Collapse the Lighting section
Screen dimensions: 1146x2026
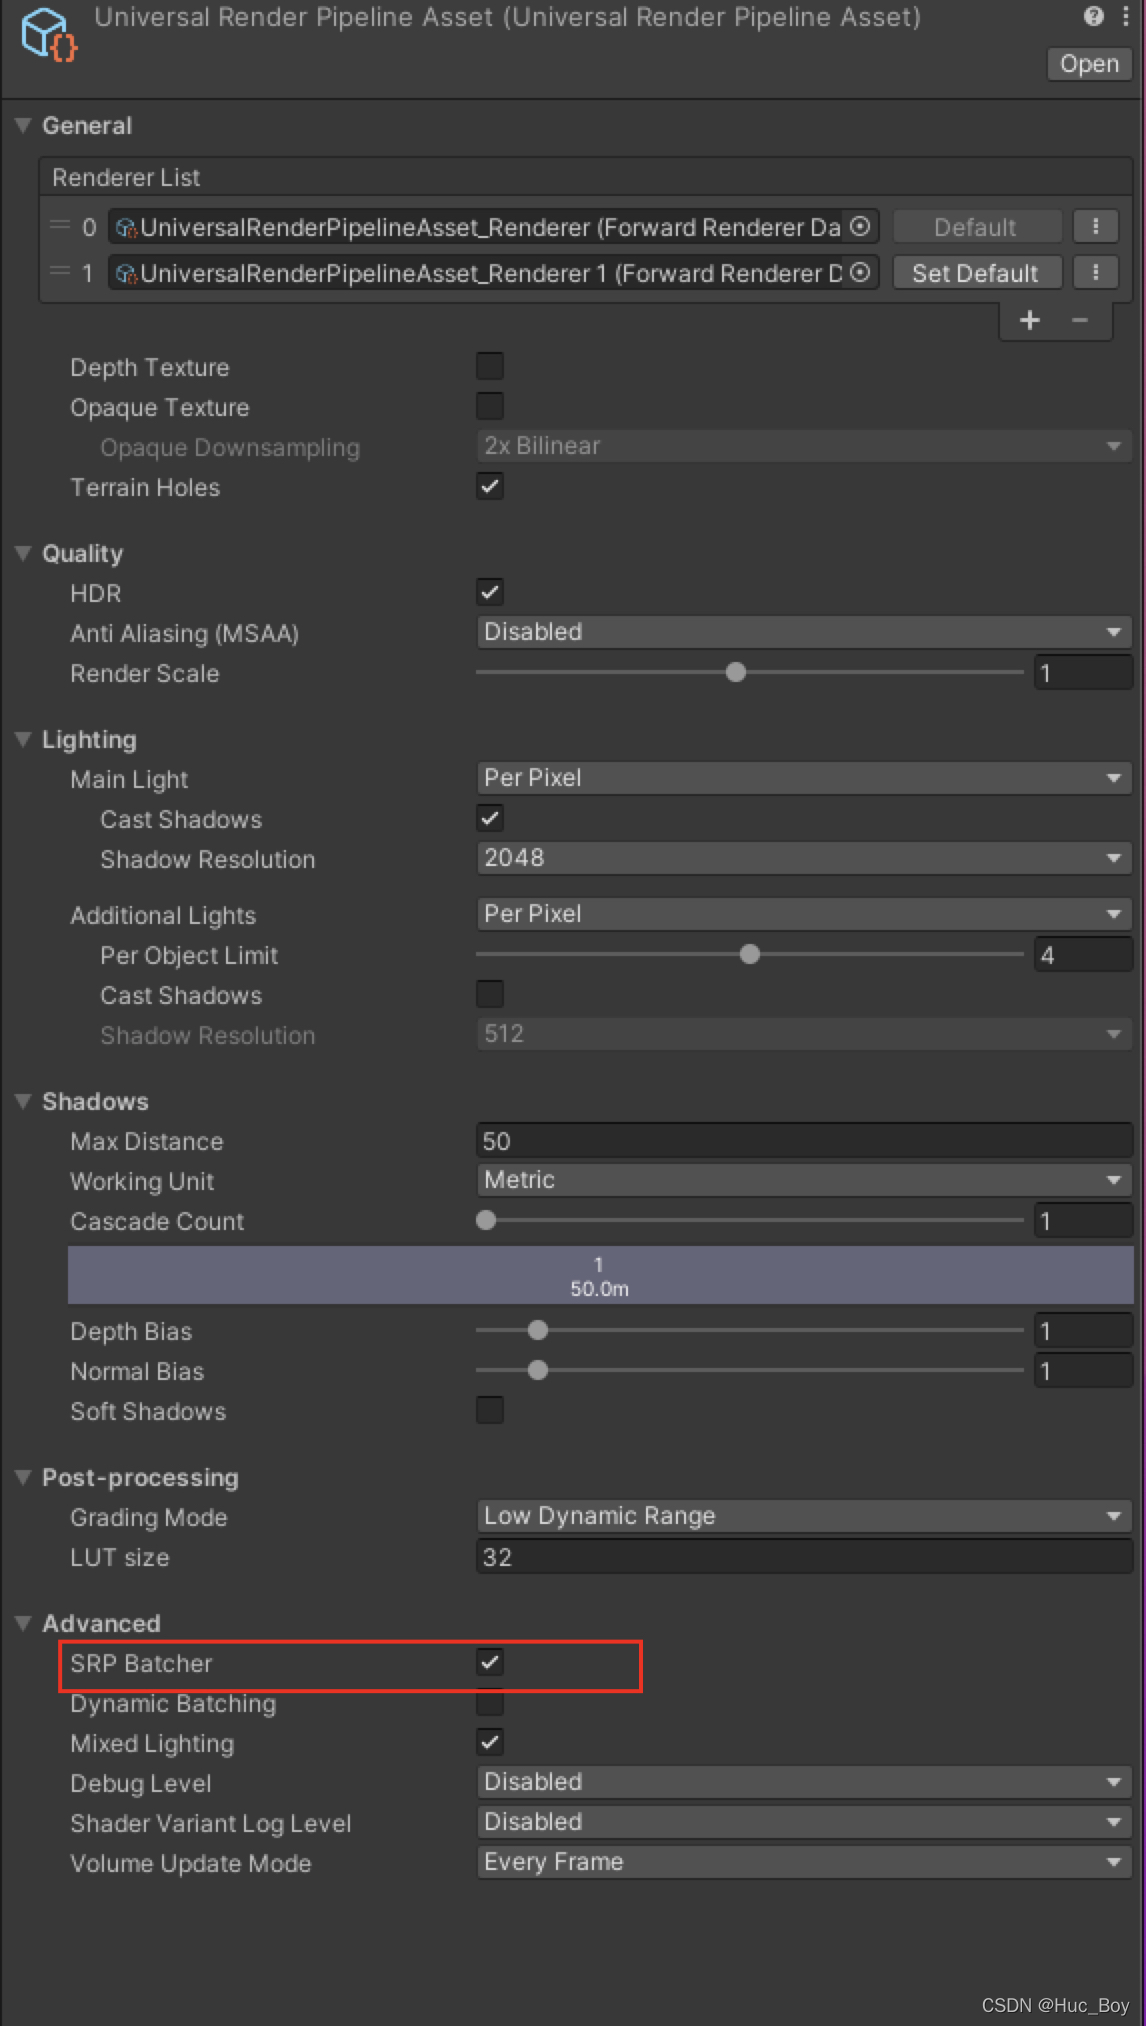(x=24, y=739)
